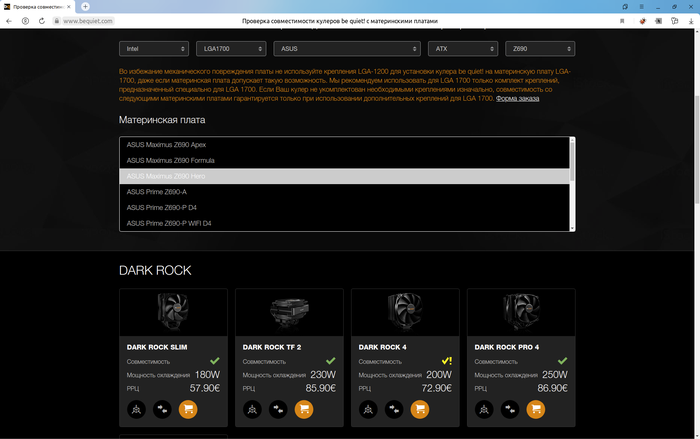This screenshot has width=700, height=439.
Task: Switch to the 'Проверка совместимости' browser tab
Action: point(38,7)
